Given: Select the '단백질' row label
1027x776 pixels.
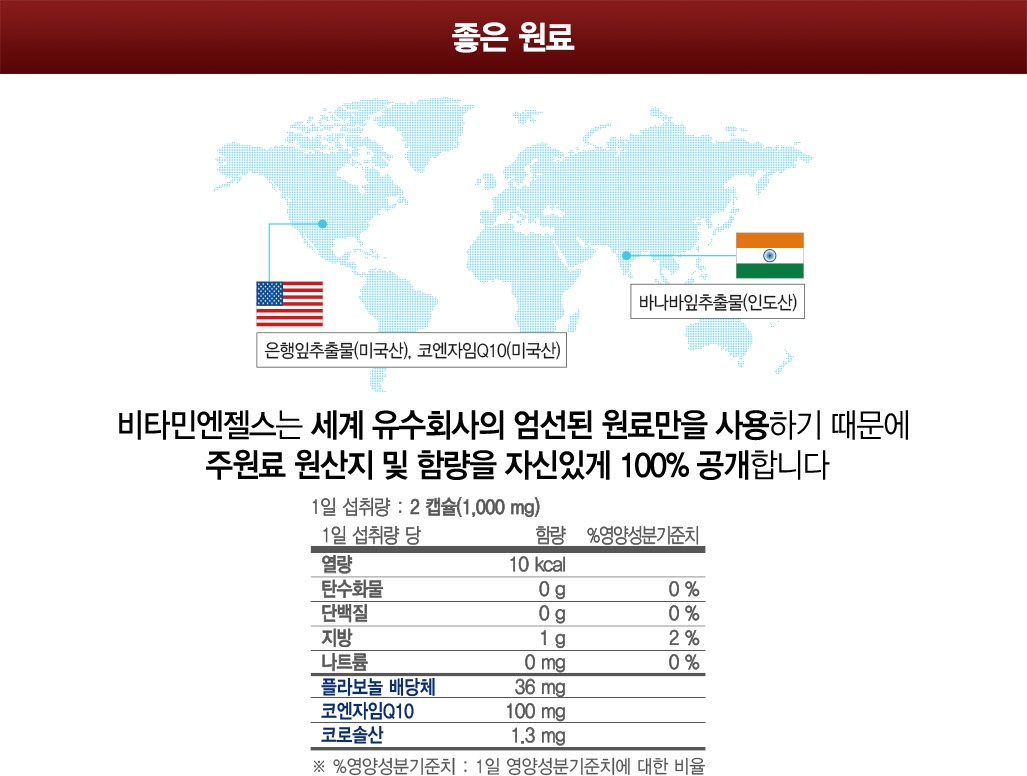Looking at the screenshot, I should click(x=345, y=614).
